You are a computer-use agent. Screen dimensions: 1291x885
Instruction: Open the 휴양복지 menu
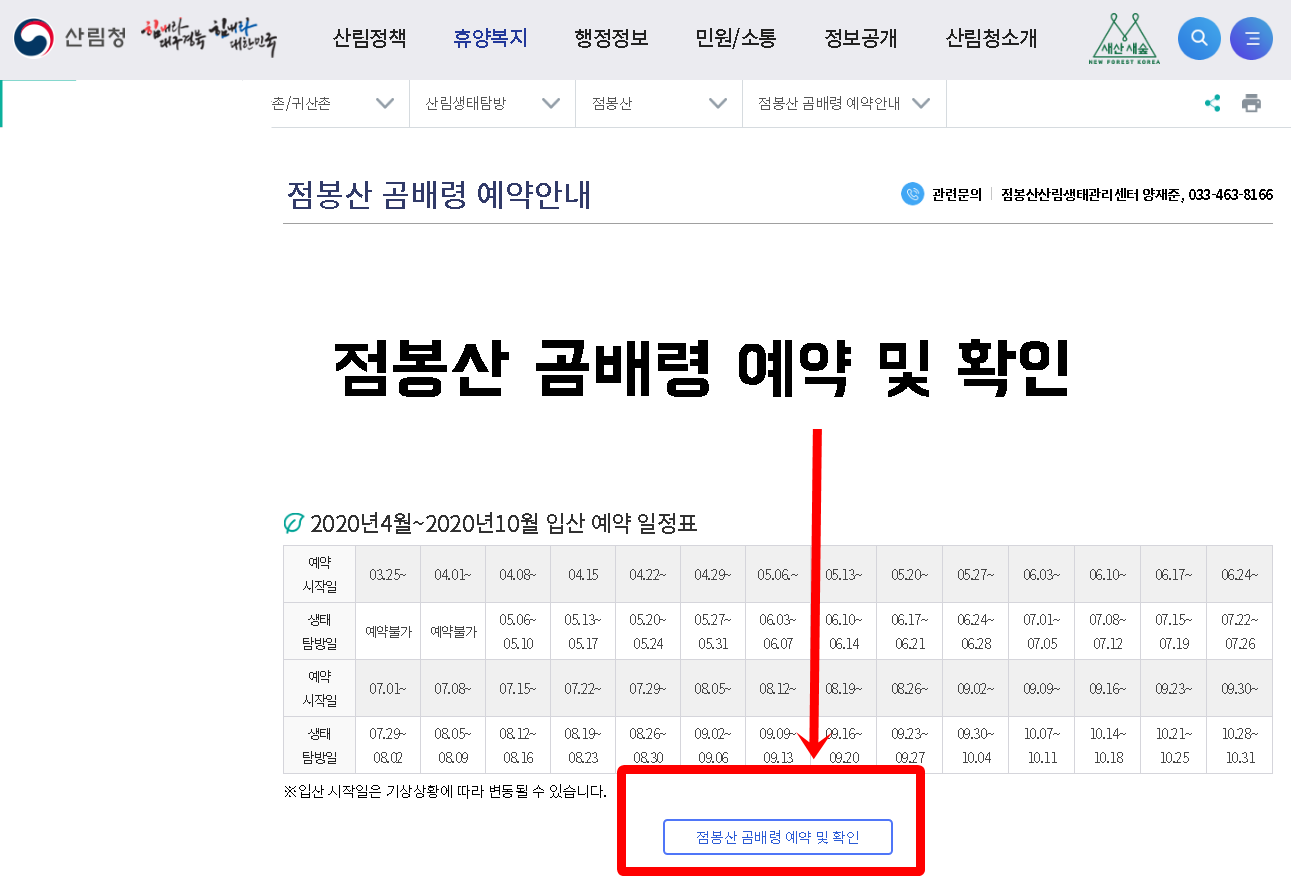tap(490, 39)
